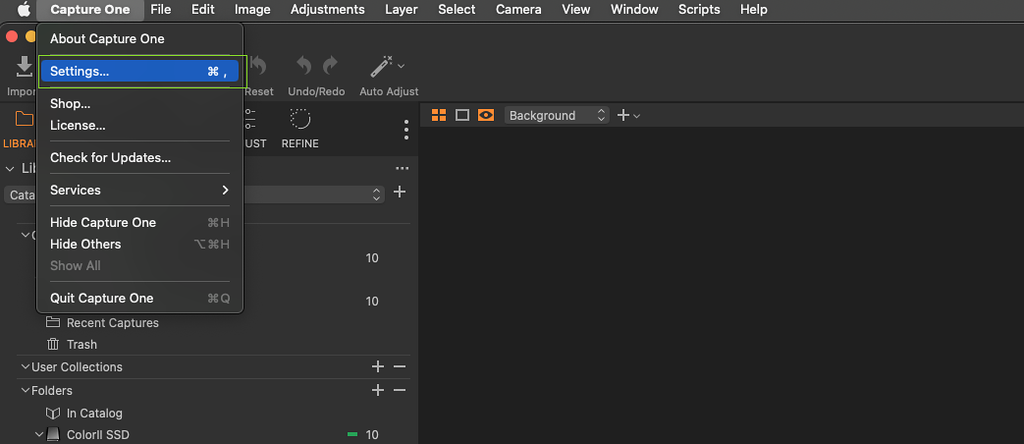Switch to single viewer mode
The height and width of the screenshot is (444, 1024).
(x=462, y=116)
